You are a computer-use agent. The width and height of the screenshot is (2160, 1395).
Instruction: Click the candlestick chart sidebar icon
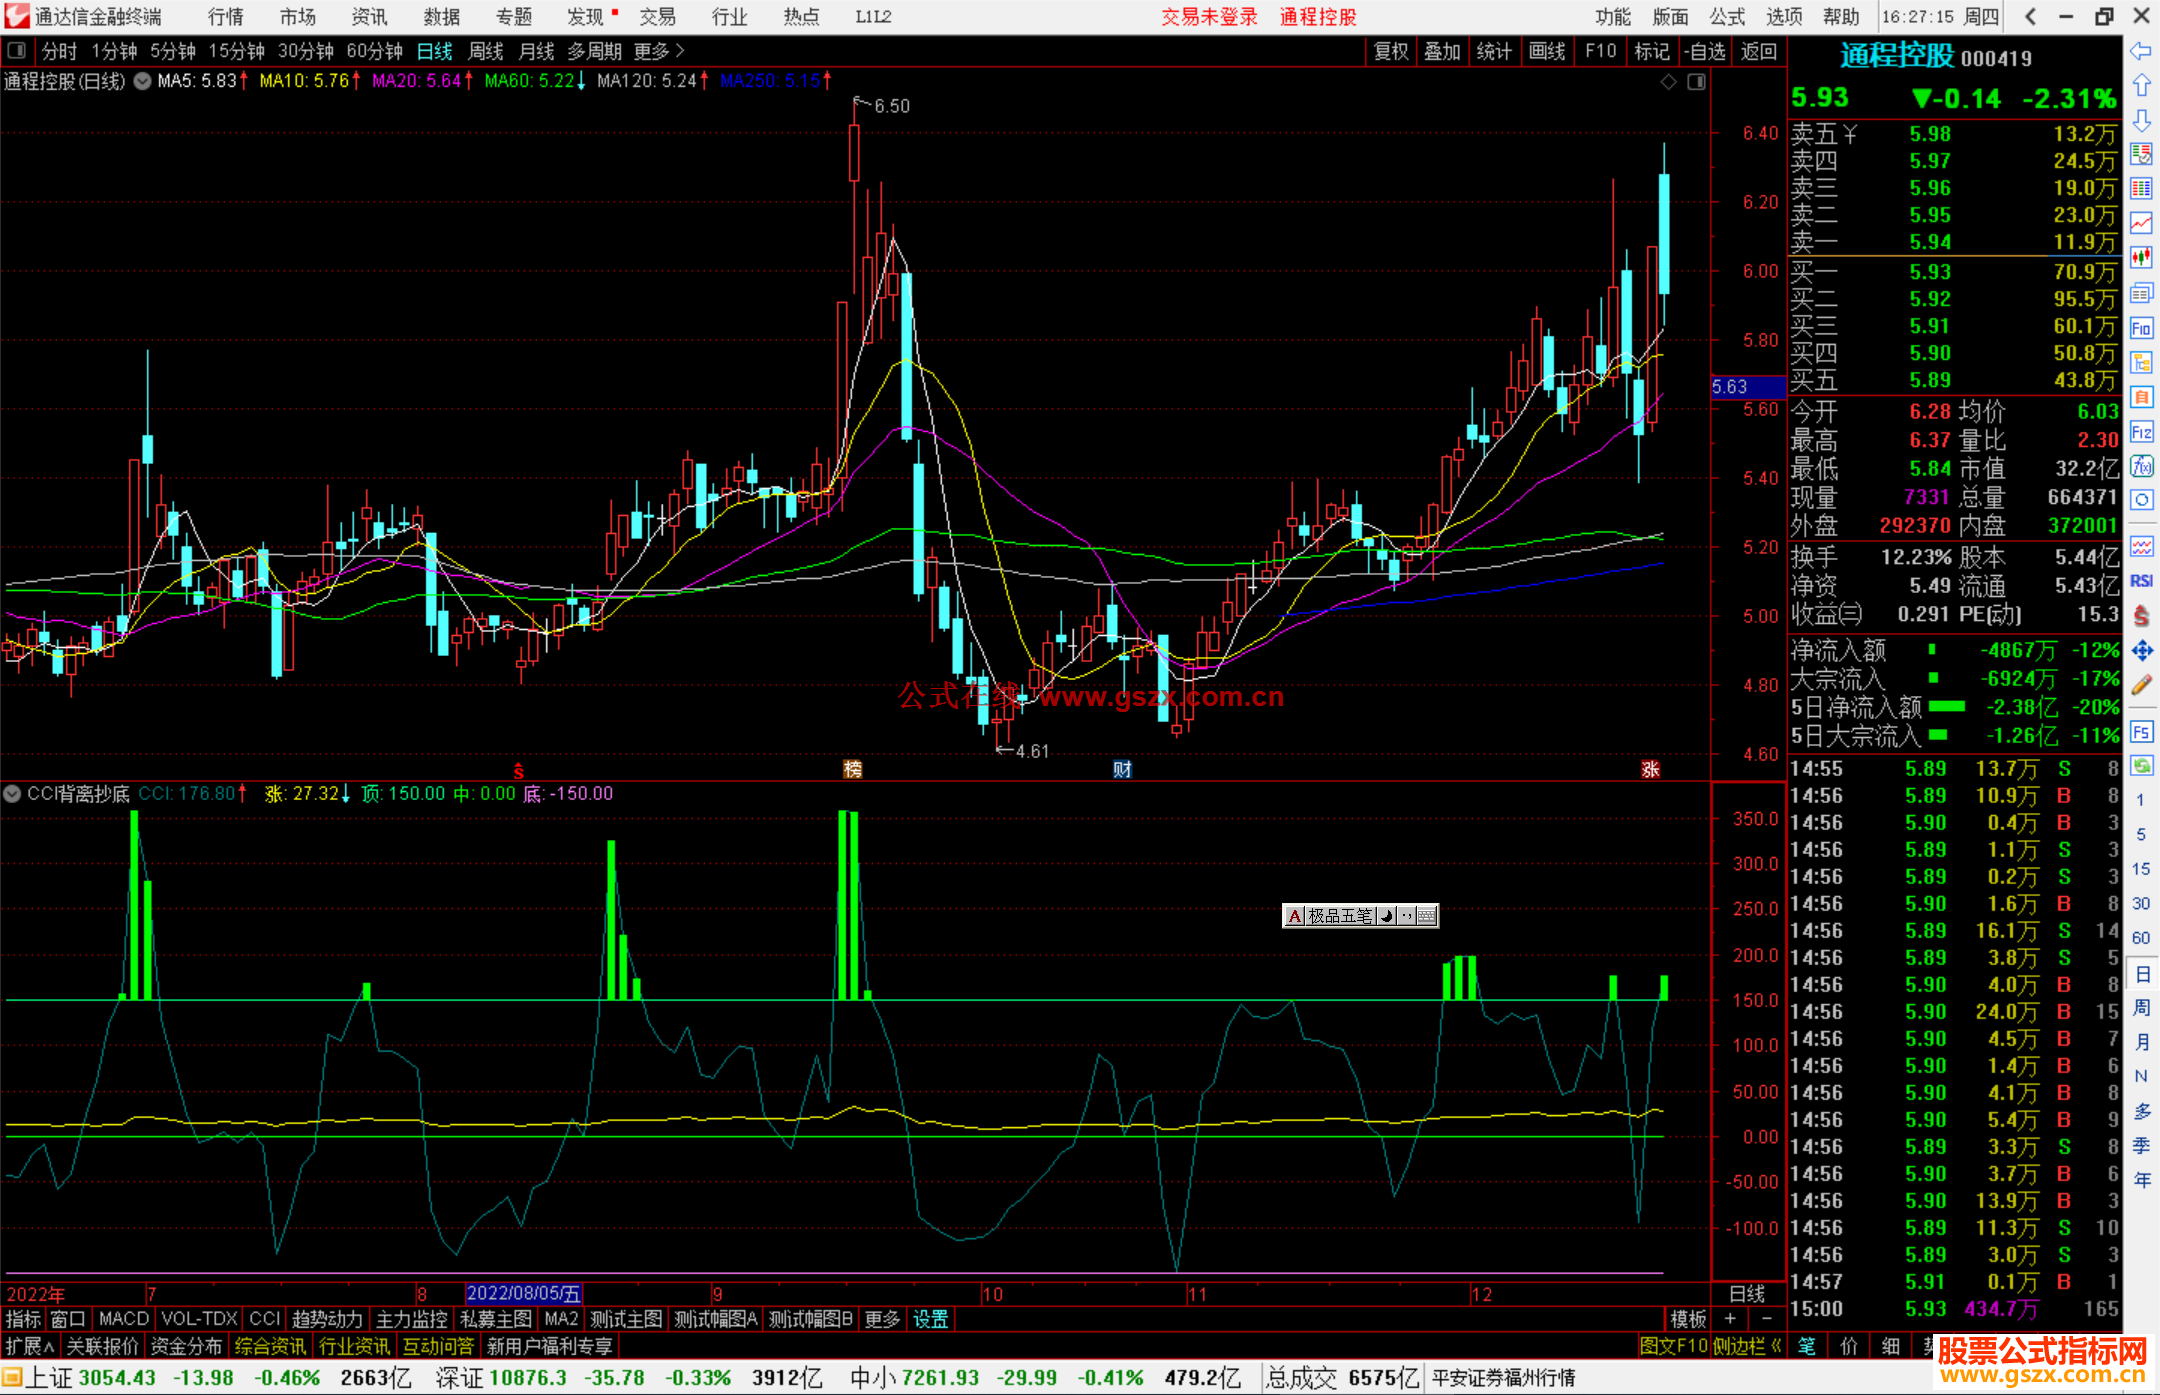2141,258
